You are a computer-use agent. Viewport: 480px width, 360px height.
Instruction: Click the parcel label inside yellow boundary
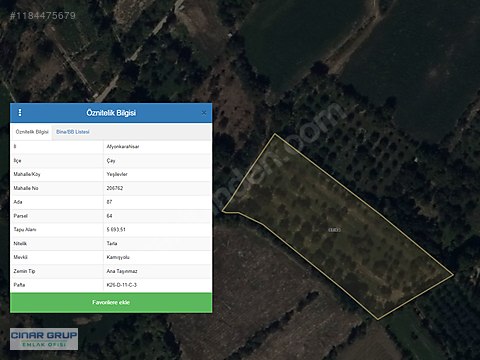point(334,230)
